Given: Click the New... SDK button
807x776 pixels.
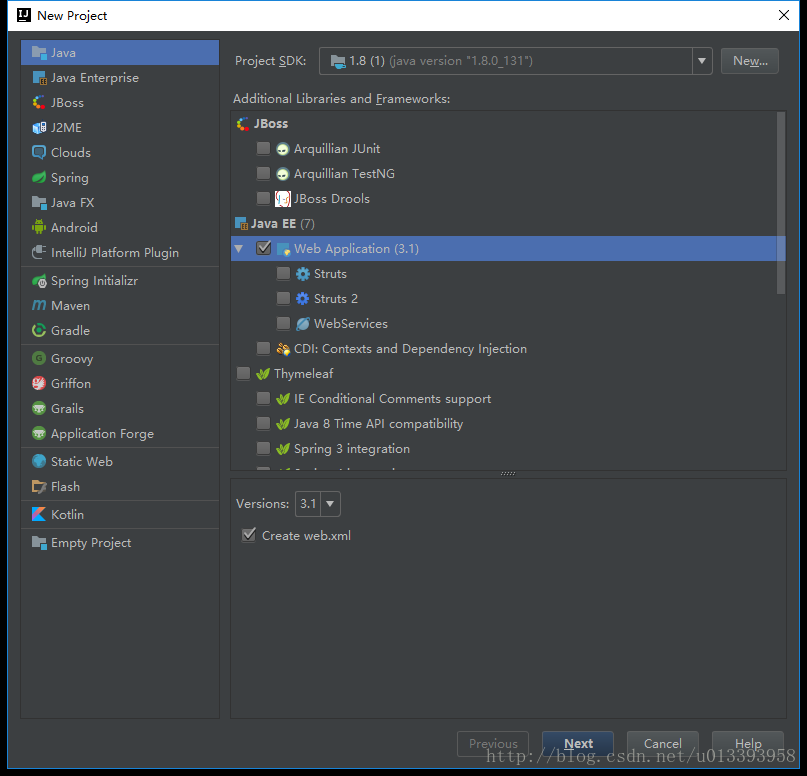Looking at the screenshot, I should (750, 61).
